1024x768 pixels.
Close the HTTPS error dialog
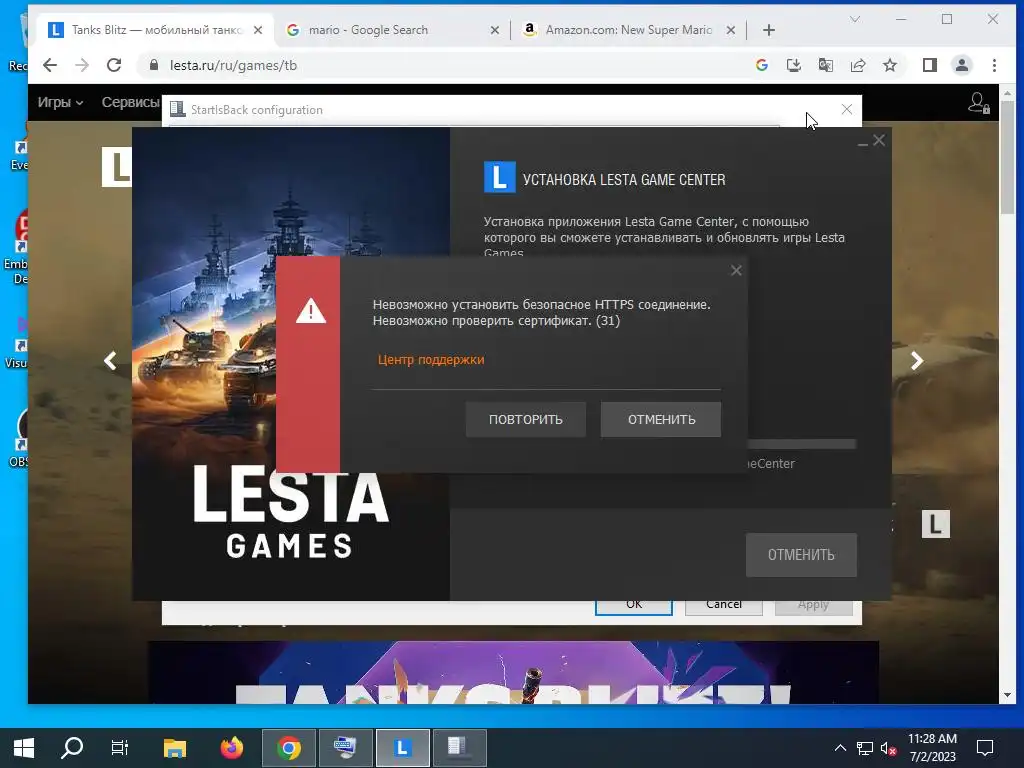[x=736, y=270]
